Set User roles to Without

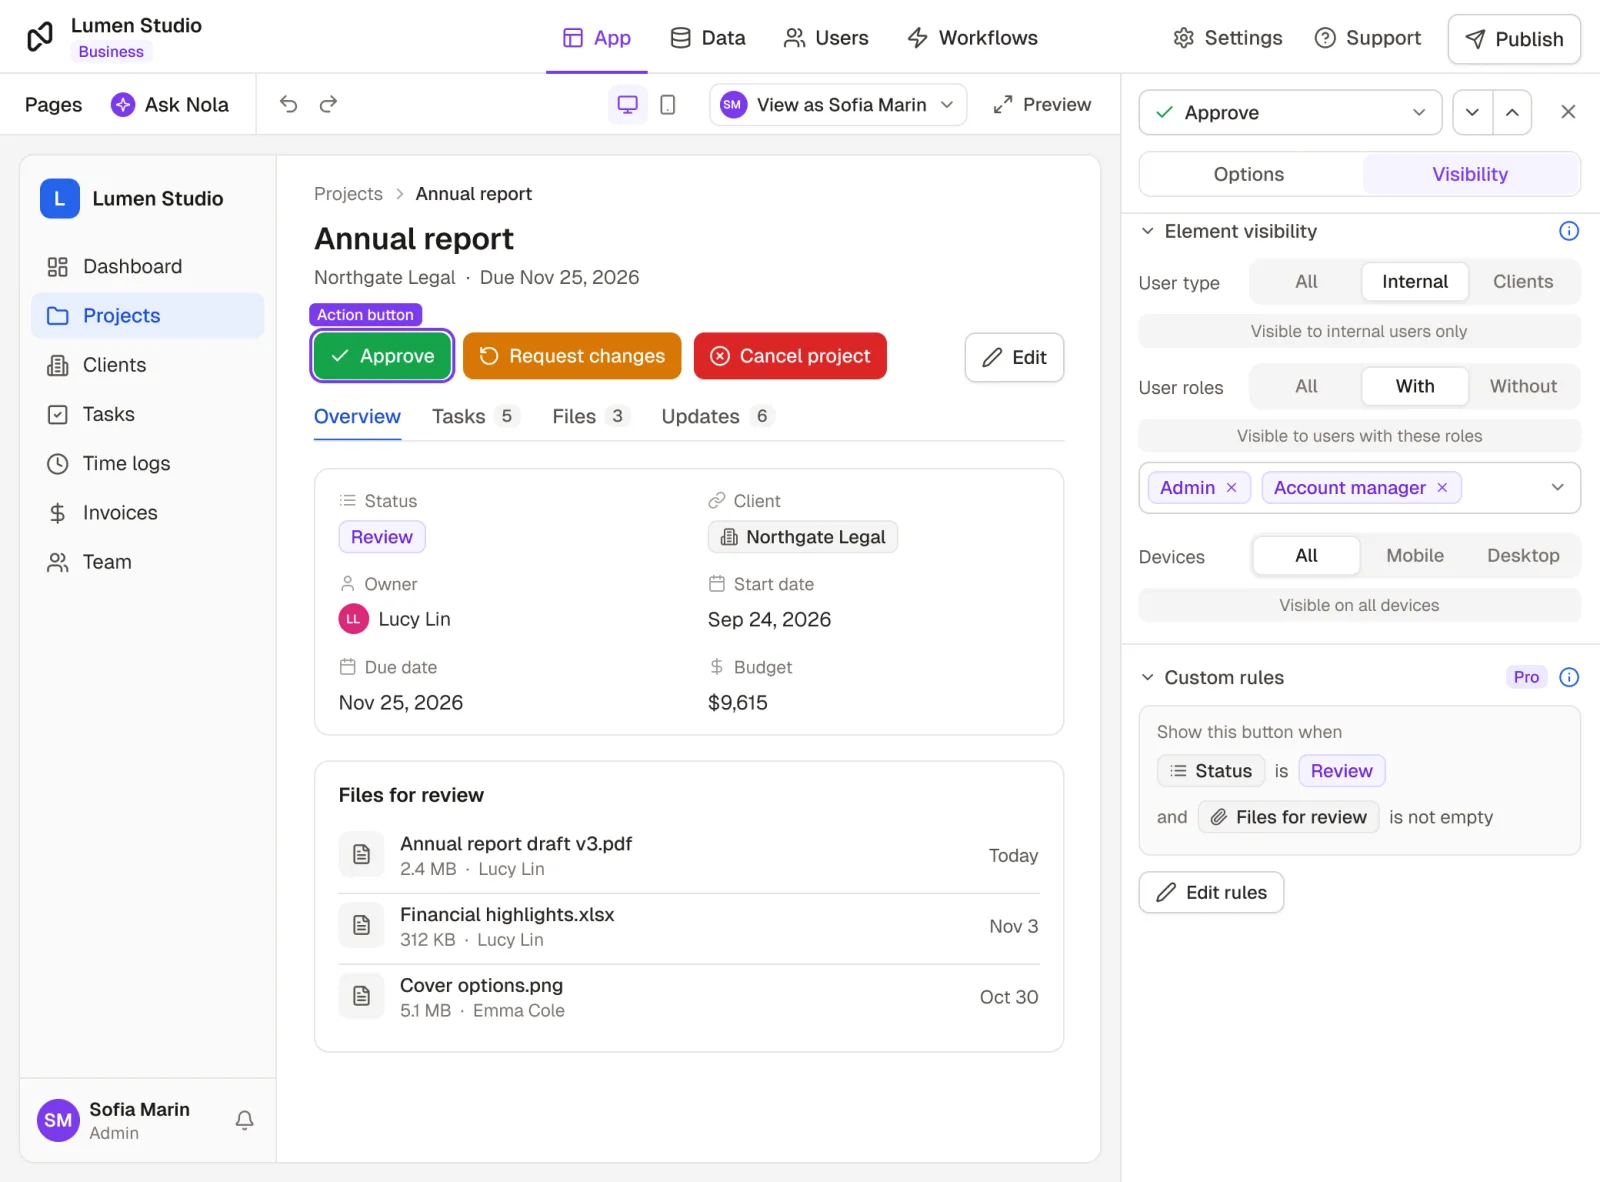pos(1523,386)
